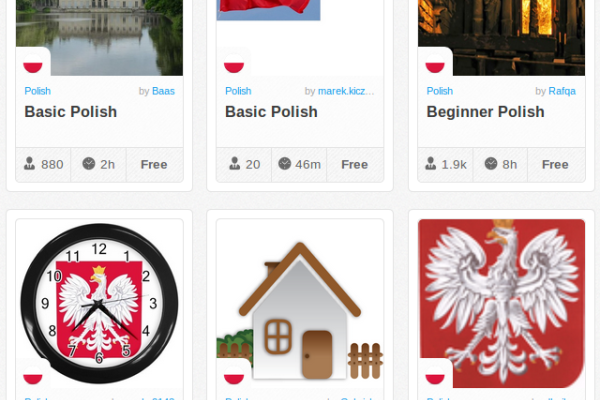Click the learners icon showing 1.9k

click(430, 164)
